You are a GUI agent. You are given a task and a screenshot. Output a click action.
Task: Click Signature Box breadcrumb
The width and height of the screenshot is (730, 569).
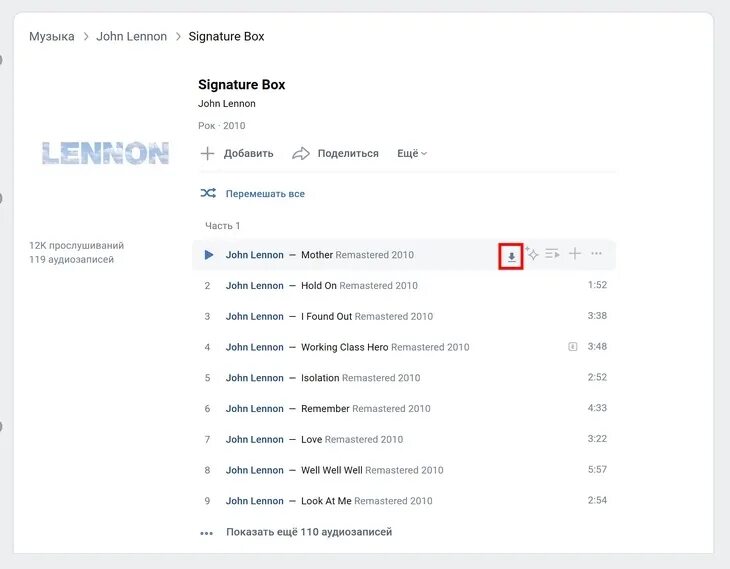click(226, 36)
